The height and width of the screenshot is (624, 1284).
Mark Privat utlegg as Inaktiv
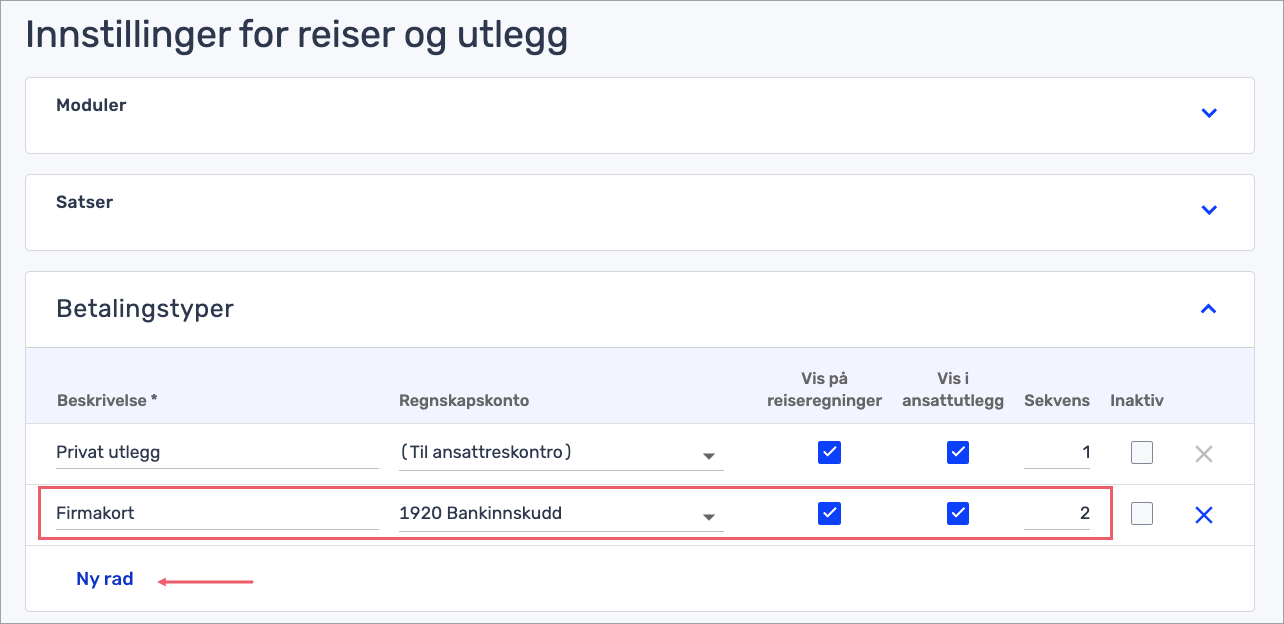tap(1142, 453)
